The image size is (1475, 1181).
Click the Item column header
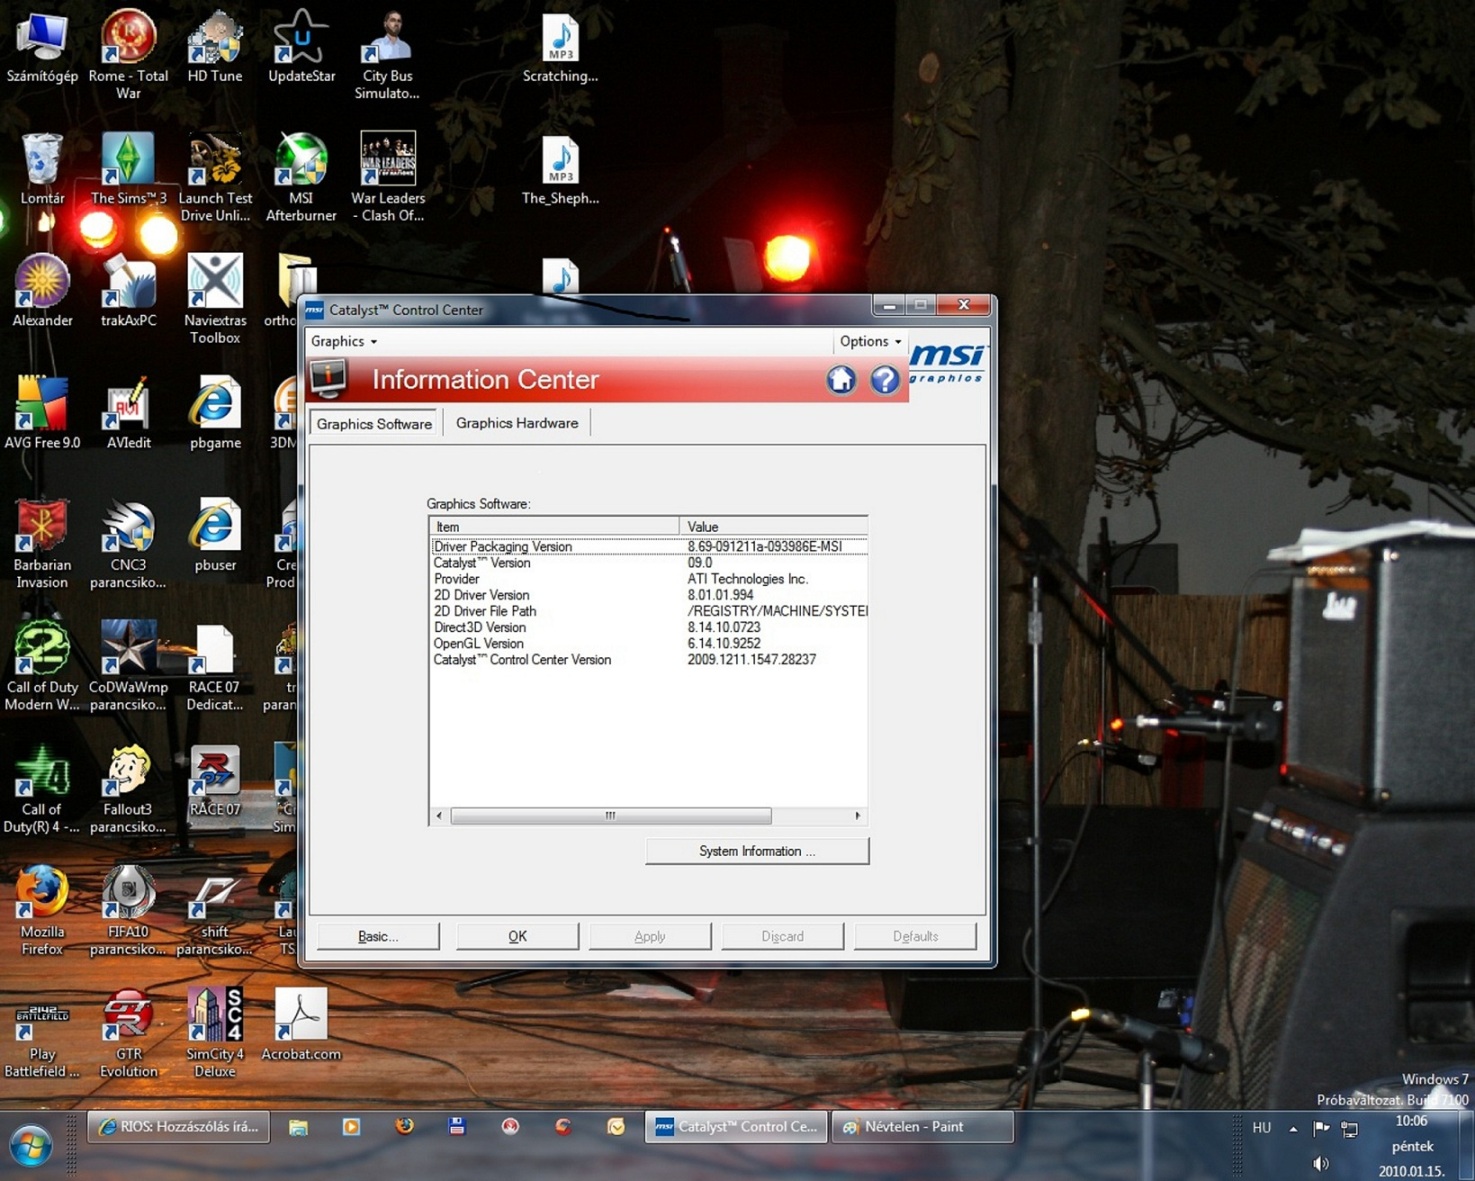click(x=554, y=527)
